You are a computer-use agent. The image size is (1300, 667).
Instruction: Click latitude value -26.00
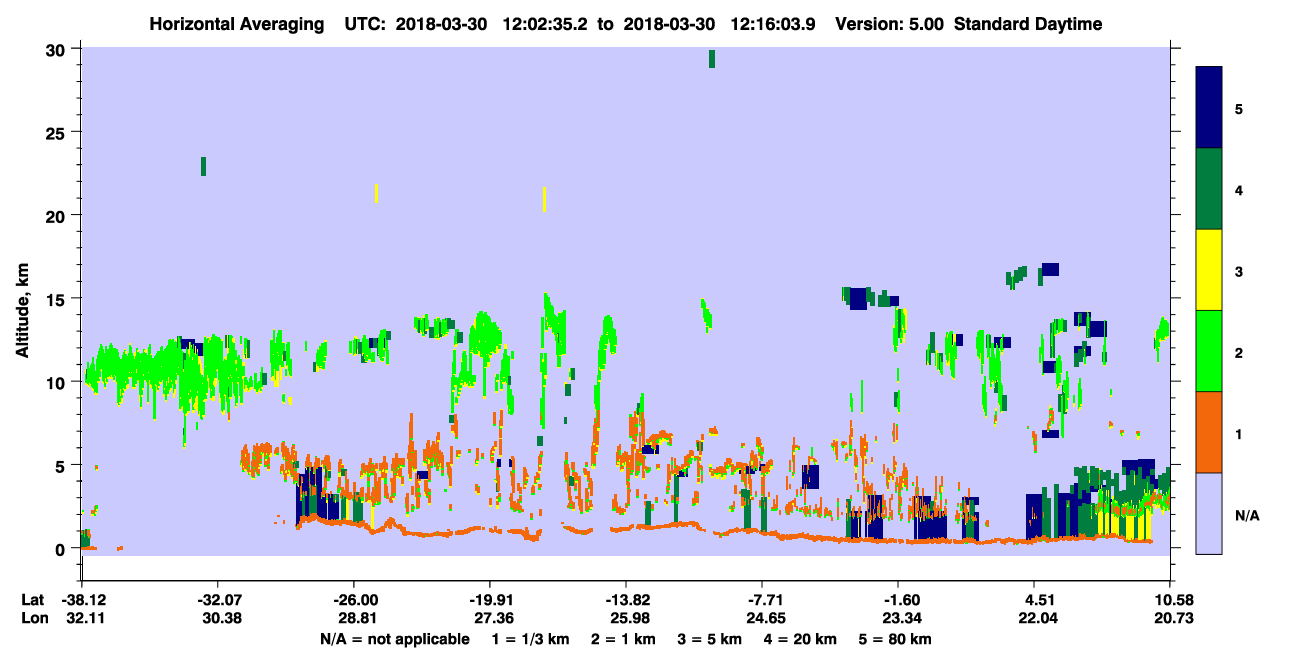[x=354, y=599]
